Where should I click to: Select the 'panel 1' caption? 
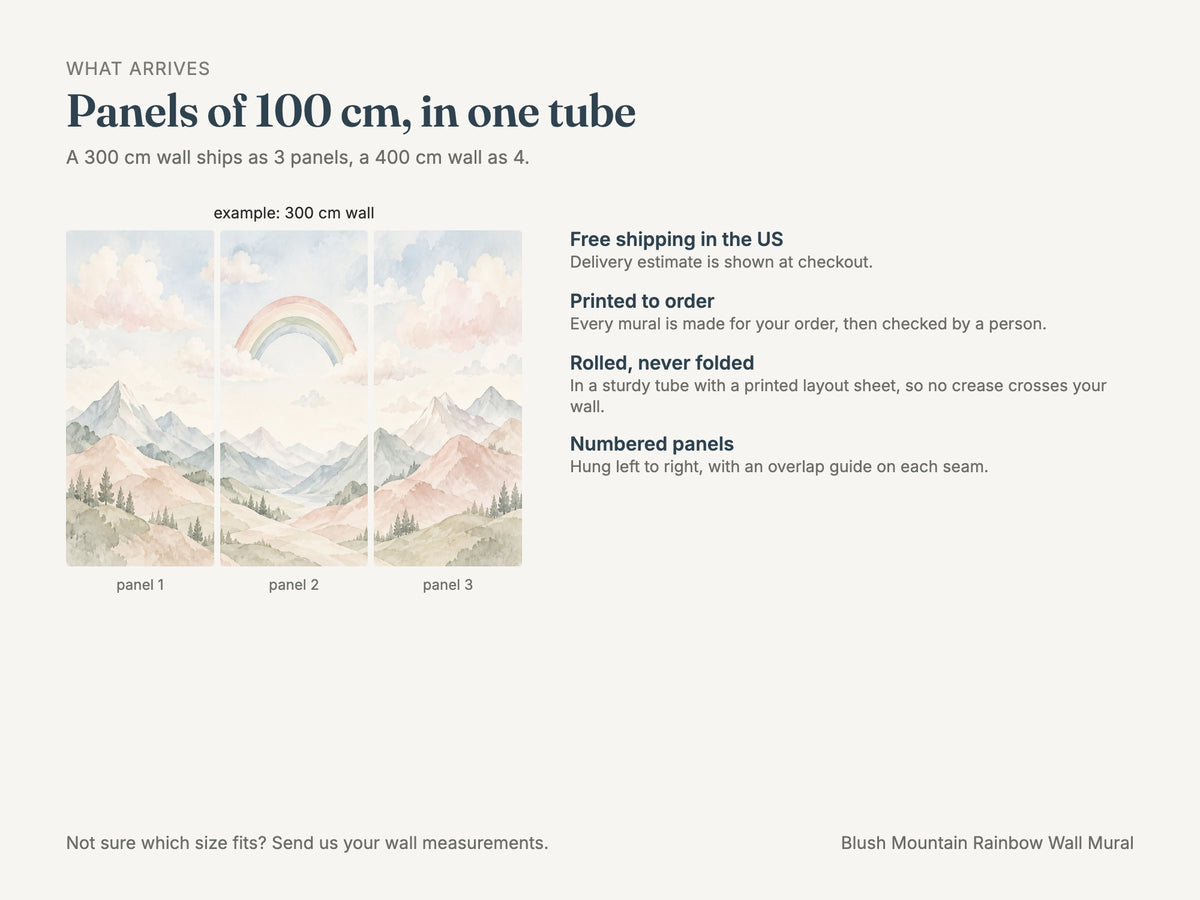tap(140, 585)
